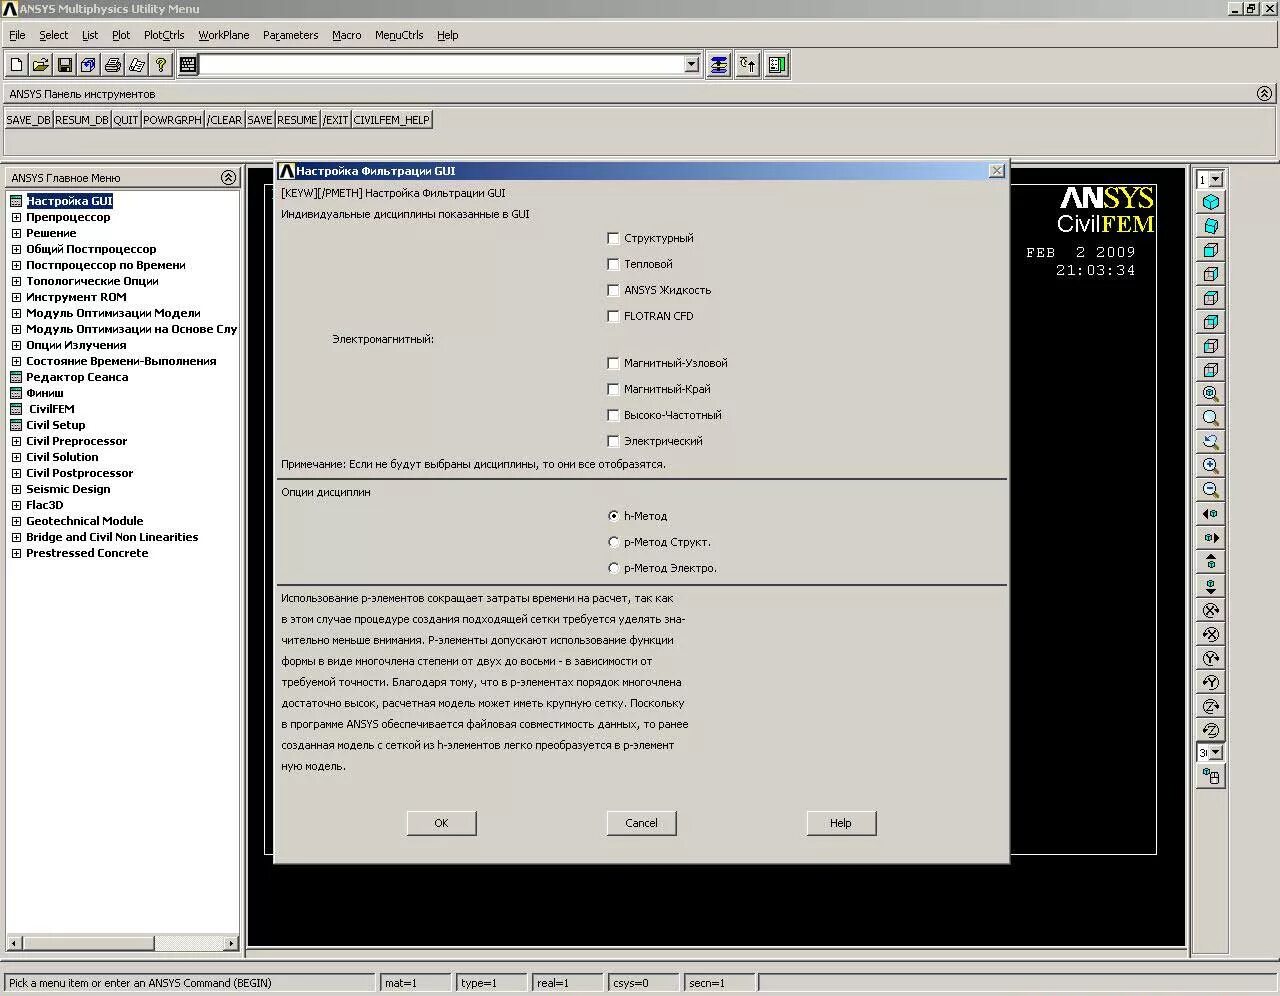Viewport: 1280px width, 996px height.
Task: Collapse the ANSYS Главное Меню panel
Action: click(228, 177)
